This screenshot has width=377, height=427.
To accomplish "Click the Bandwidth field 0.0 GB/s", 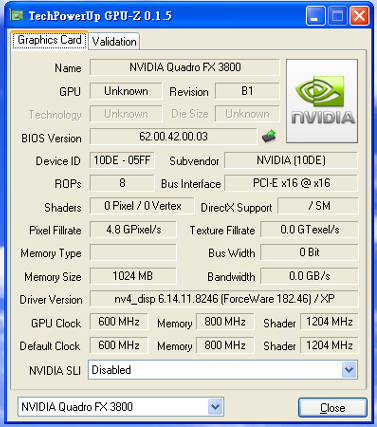I will 309,276.
